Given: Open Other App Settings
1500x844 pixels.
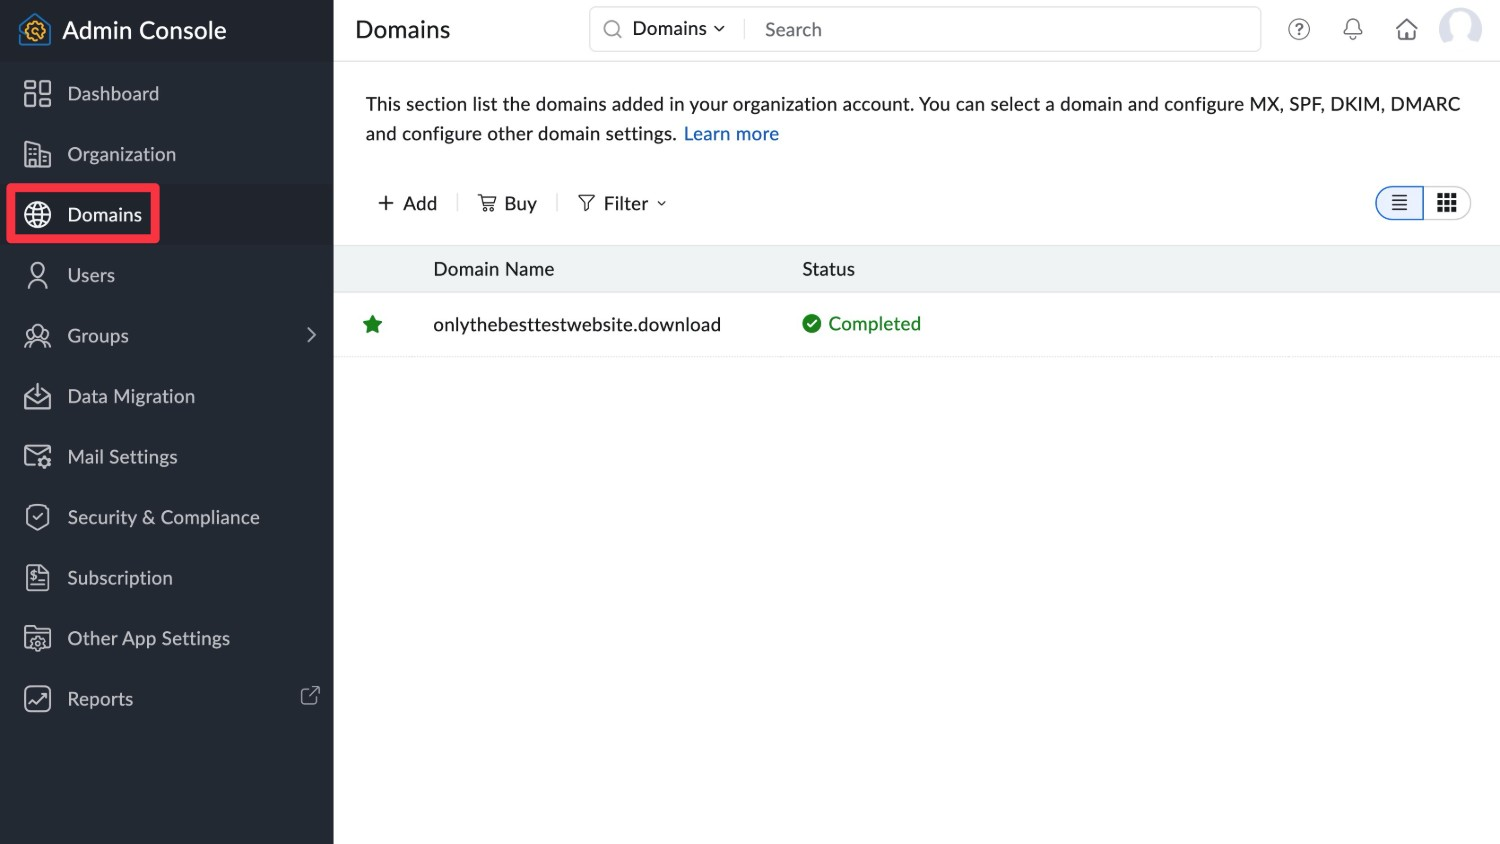Looking at the screenshot, I should [148, 638].
